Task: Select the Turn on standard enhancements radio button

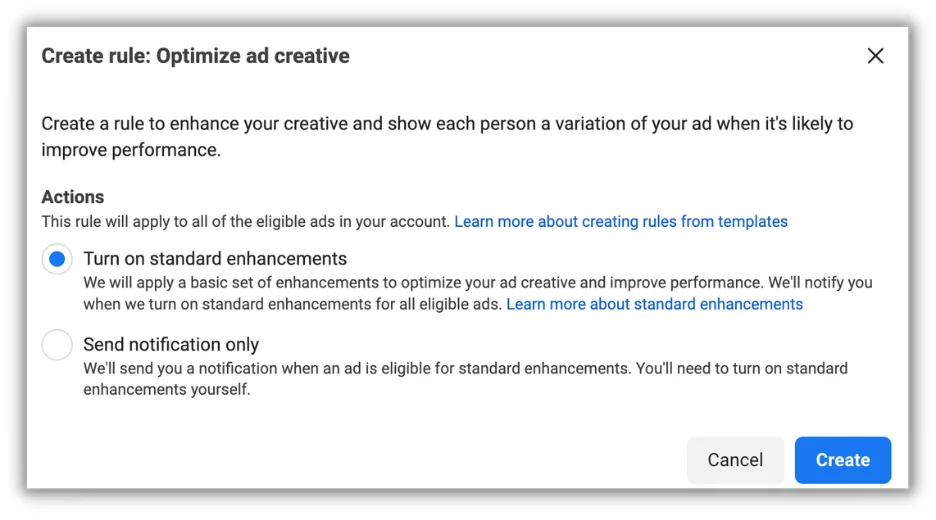Action: (x=57, y=259)
